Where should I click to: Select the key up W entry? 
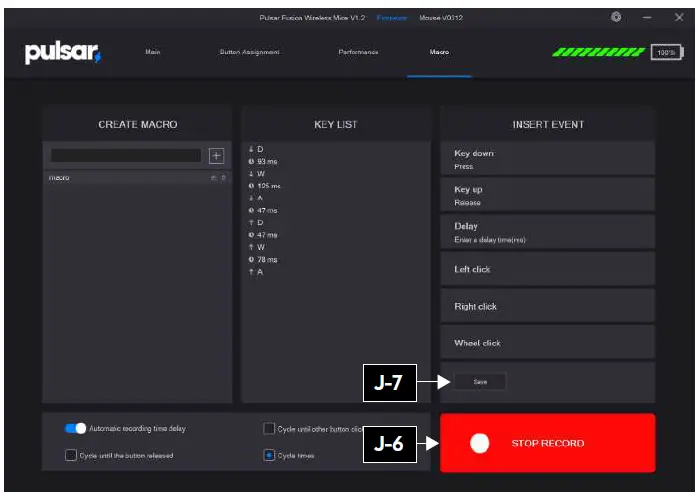click(x=257, y=247)
